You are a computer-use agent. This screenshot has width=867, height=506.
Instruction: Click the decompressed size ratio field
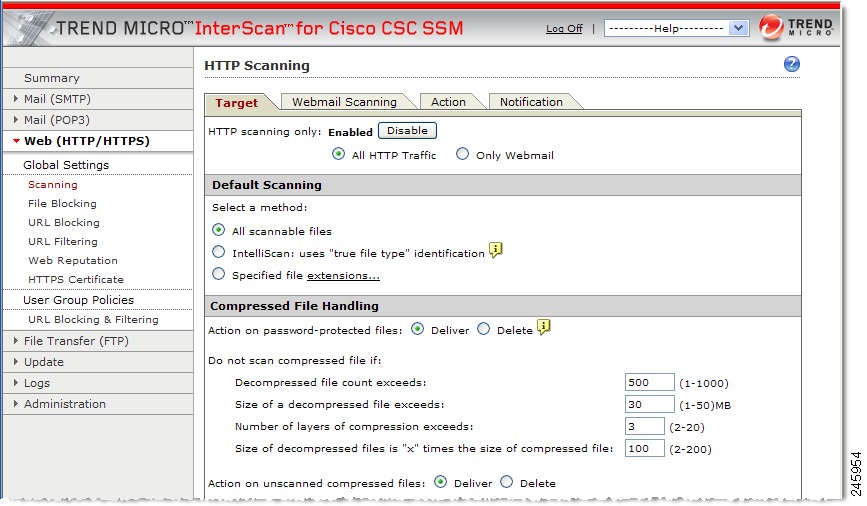[x=645, y=448]
